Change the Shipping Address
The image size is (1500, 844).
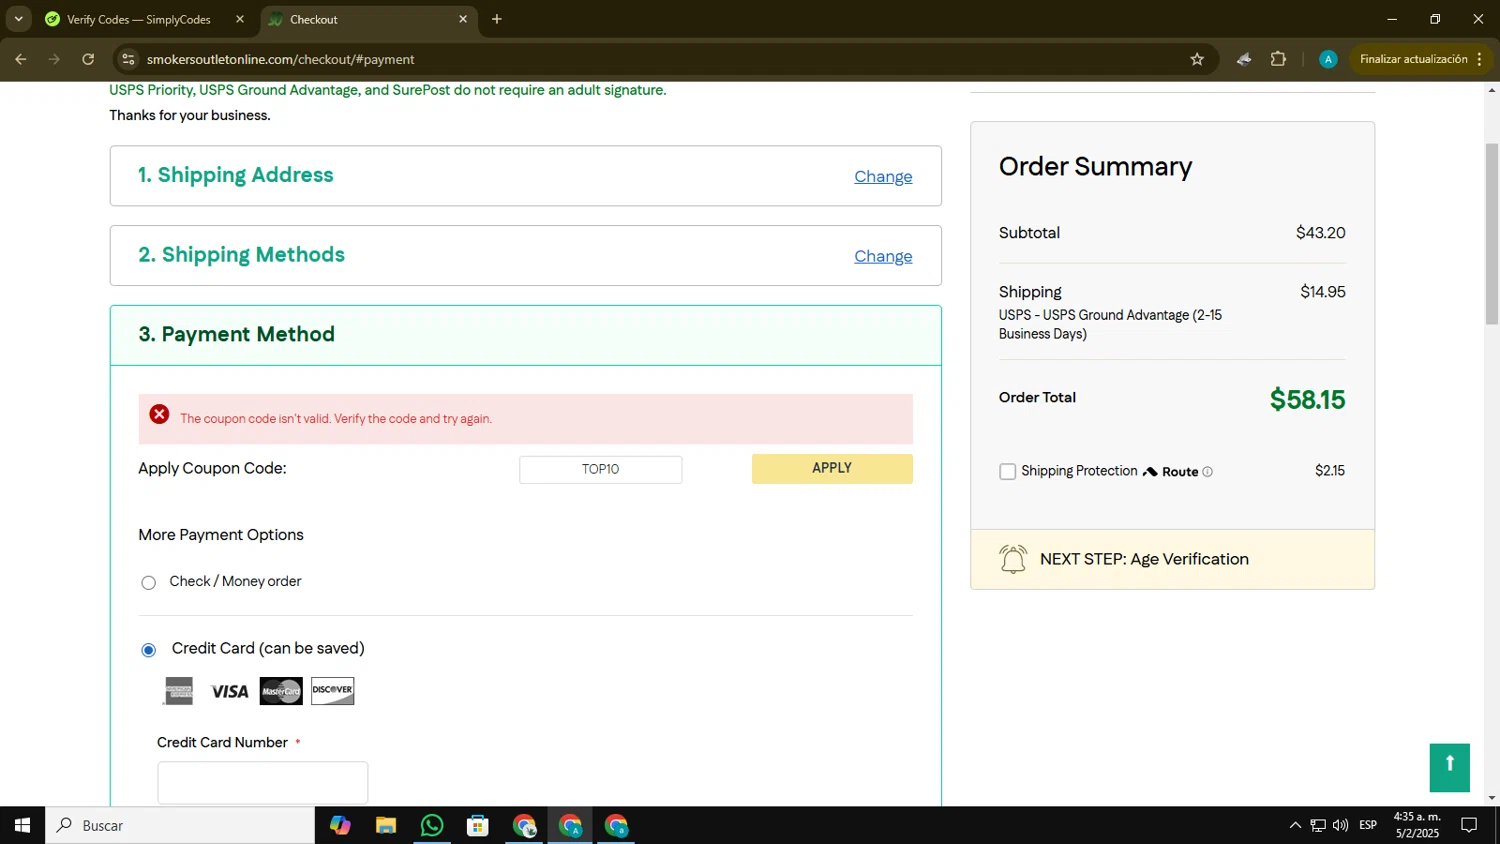coord(883,177)
